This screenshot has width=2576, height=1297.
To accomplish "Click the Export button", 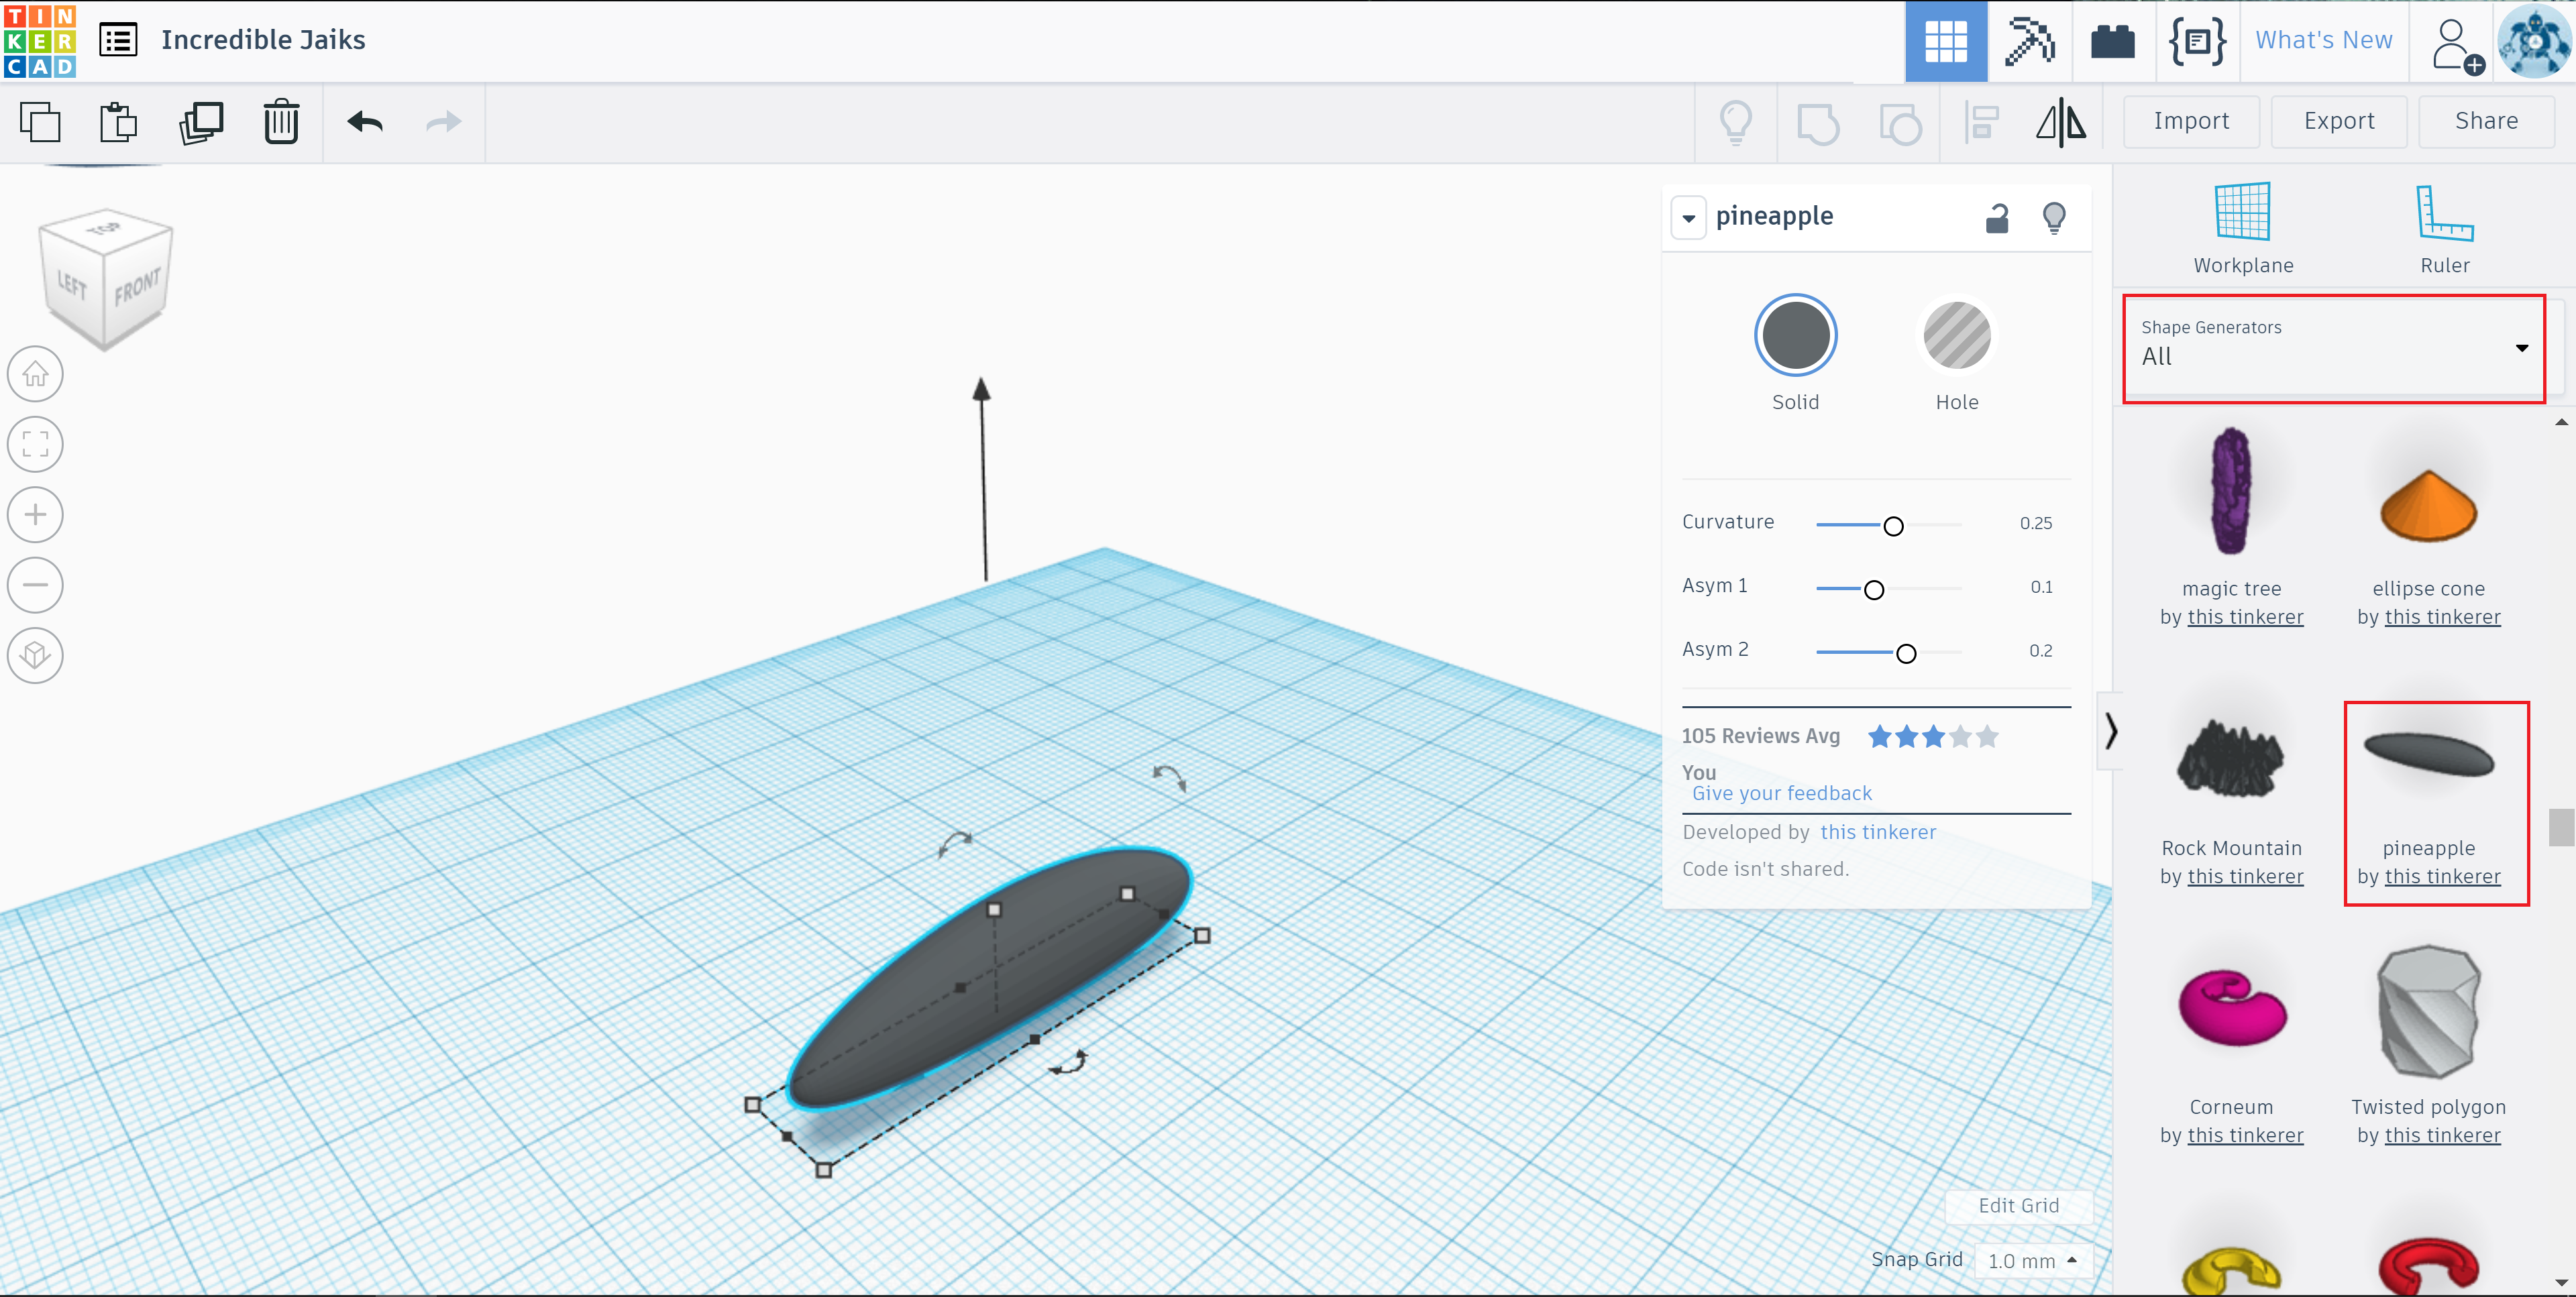I will [x=2338, y=121].
